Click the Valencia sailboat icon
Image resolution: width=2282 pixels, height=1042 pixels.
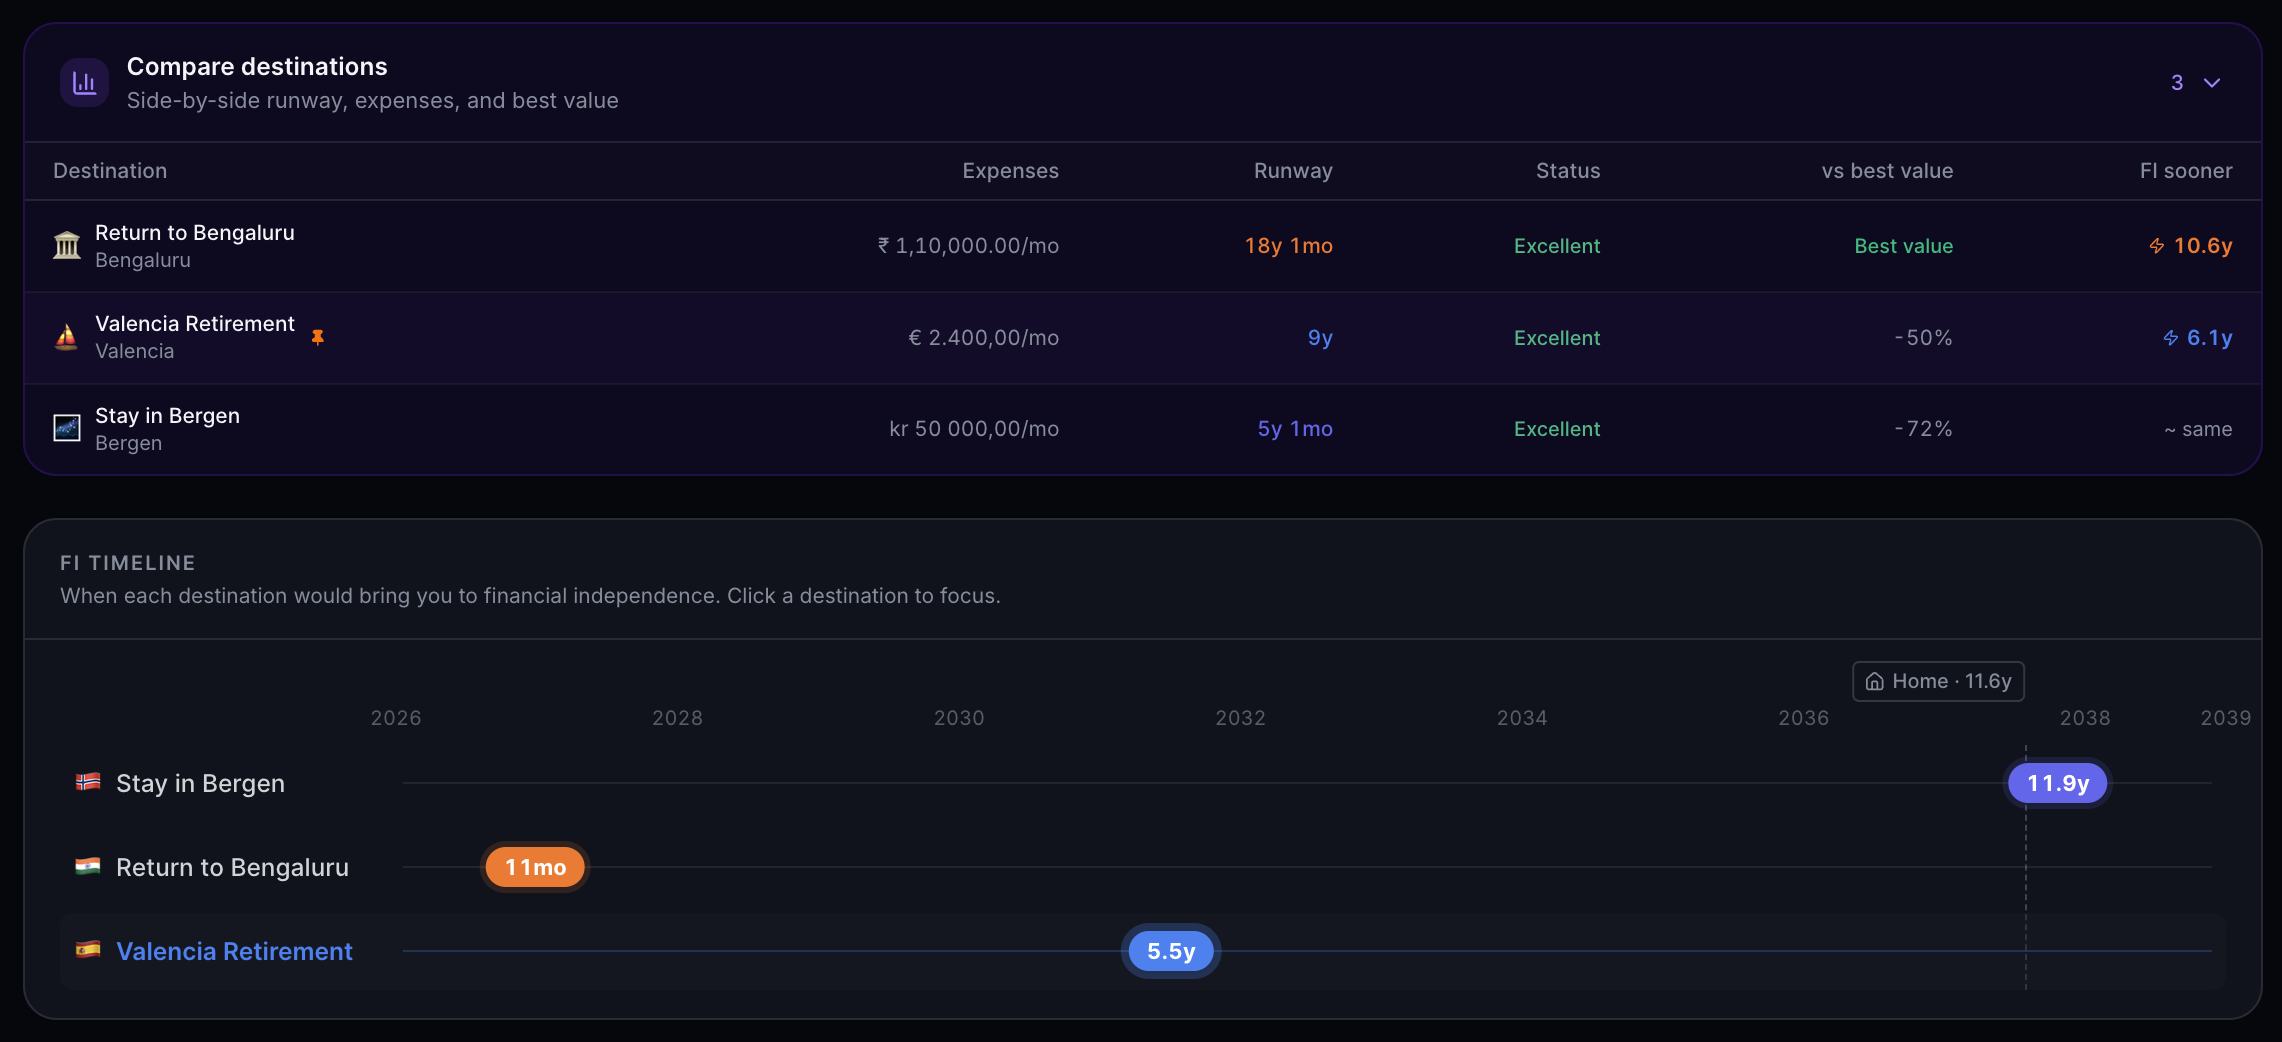(67, 337)
